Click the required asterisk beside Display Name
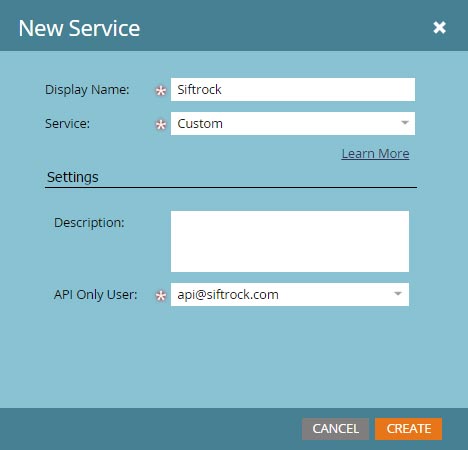This screenshot has width=468, height=450. [x=161, y=90]
